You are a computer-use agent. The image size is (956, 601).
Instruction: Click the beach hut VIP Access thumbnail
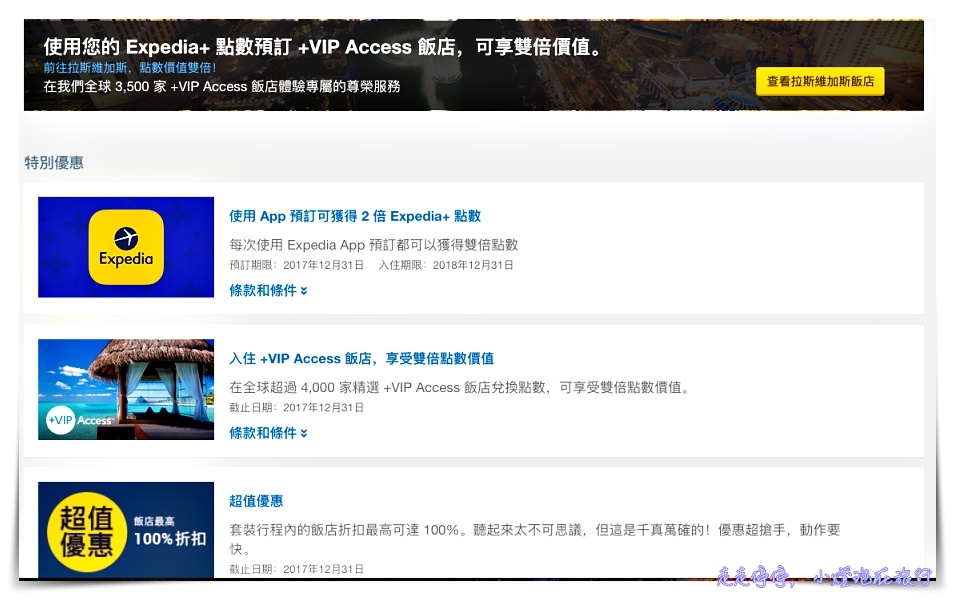click(126, 389)
